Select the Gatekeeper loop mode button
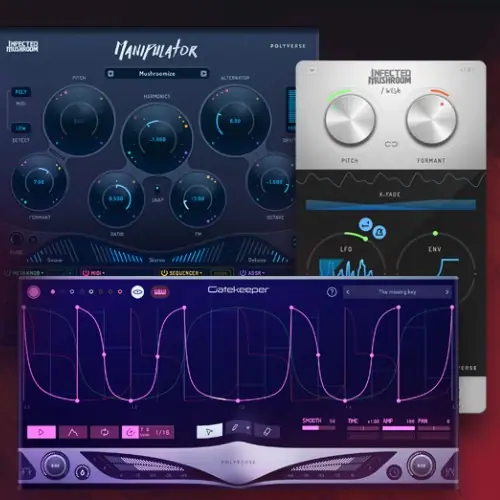 click(x=105, y=432)
